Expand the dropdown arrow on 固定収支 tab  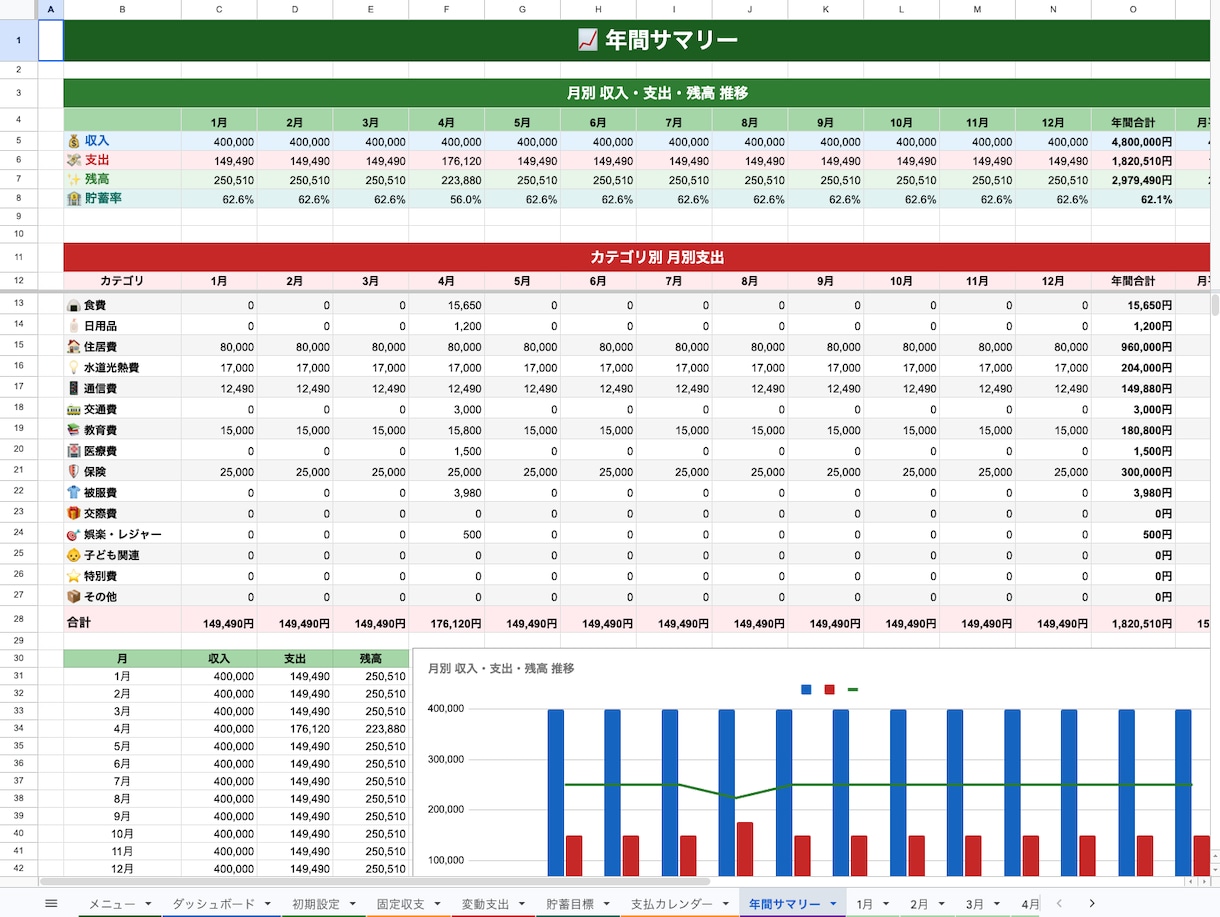(438, 903)
